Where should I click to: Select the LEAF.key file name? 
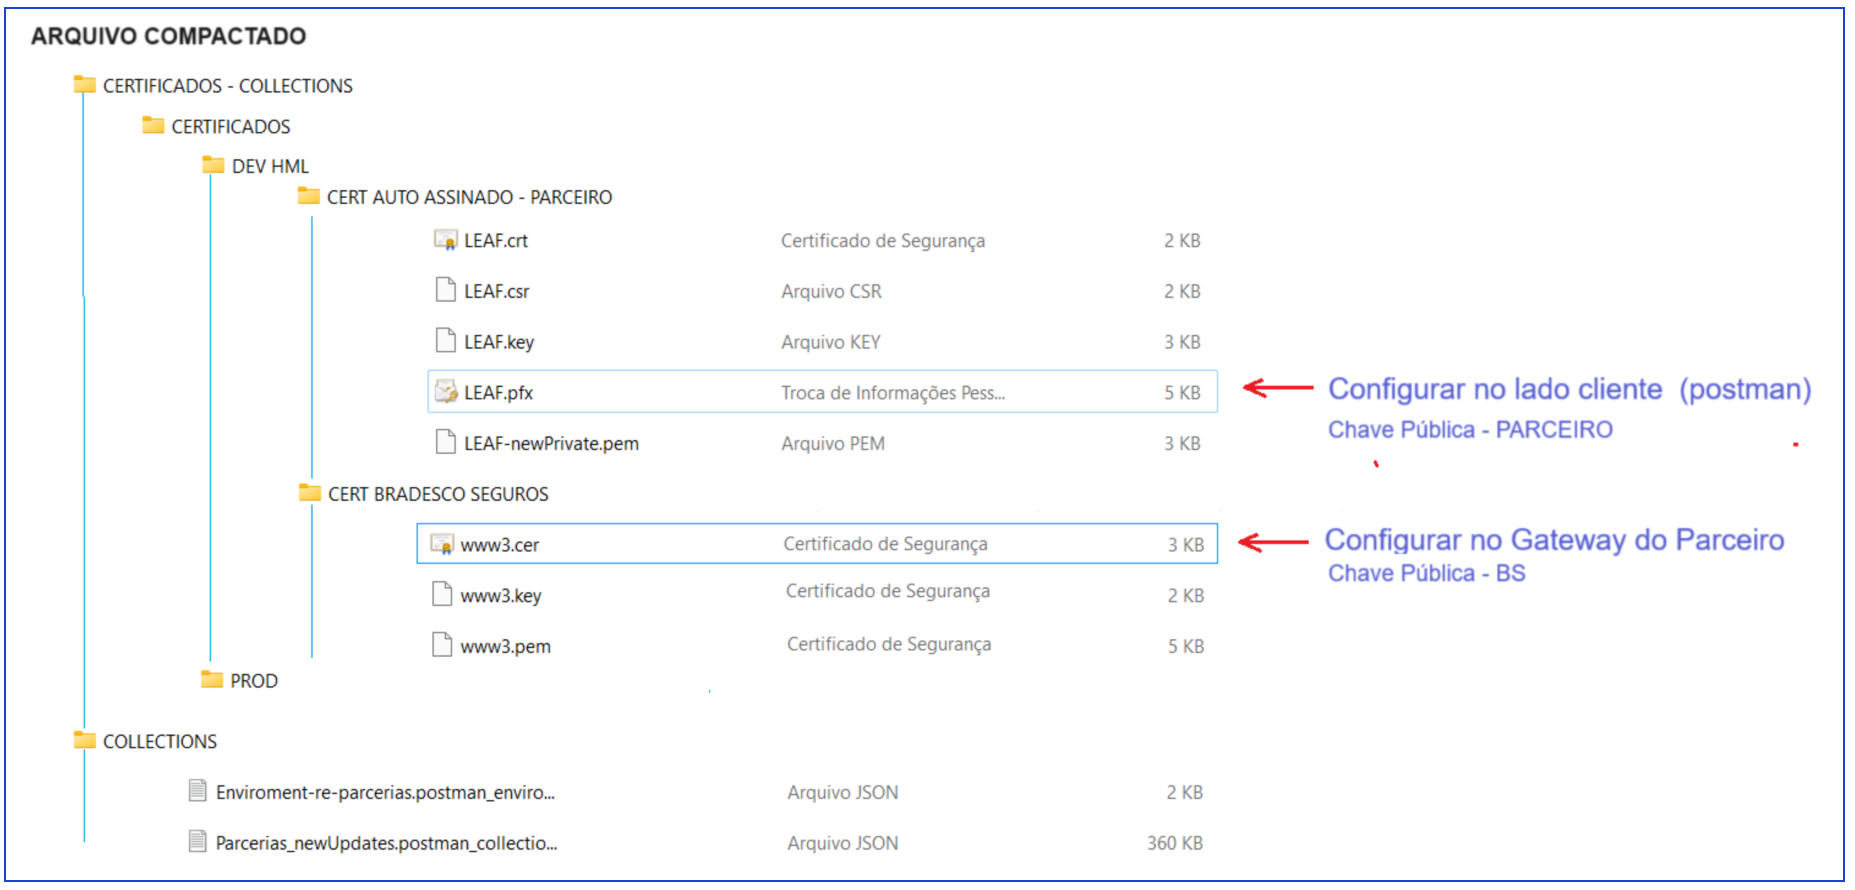pos(498,342)
